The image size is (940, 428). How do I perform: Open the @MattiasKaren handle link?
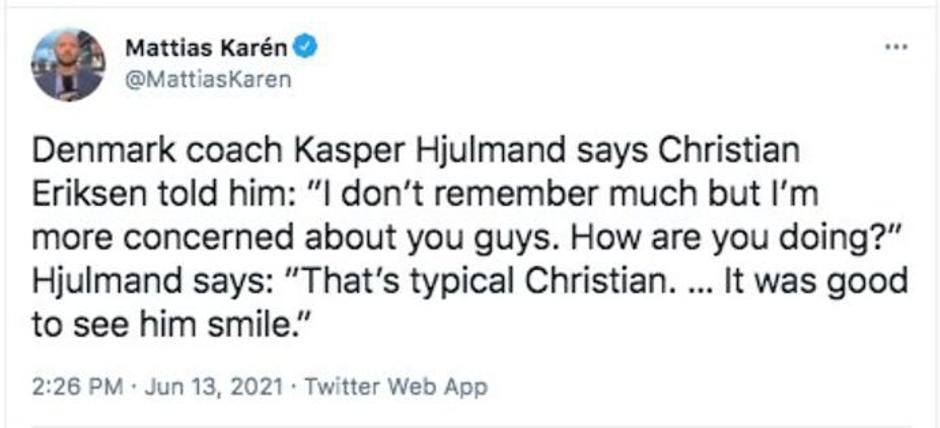(208, 80)
